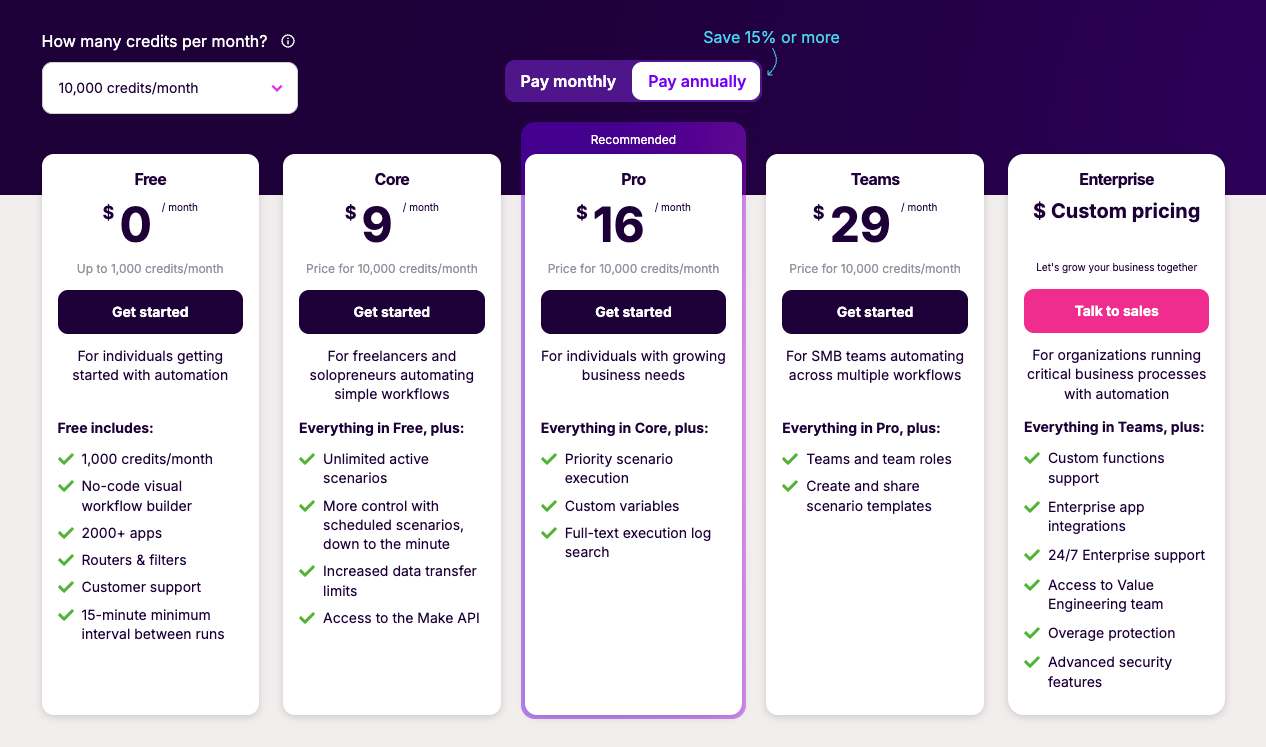The height and width of the screenshot is (747, 1266).
Task: Click the checkmark beside 24/7 Enterprise support
Action: tap(1031, 555)
